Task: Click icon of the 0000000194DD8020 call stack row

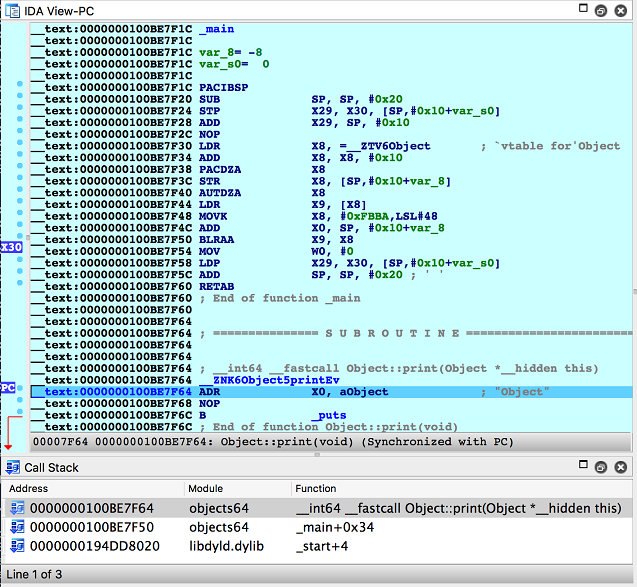Action: (x=17, y=546)
